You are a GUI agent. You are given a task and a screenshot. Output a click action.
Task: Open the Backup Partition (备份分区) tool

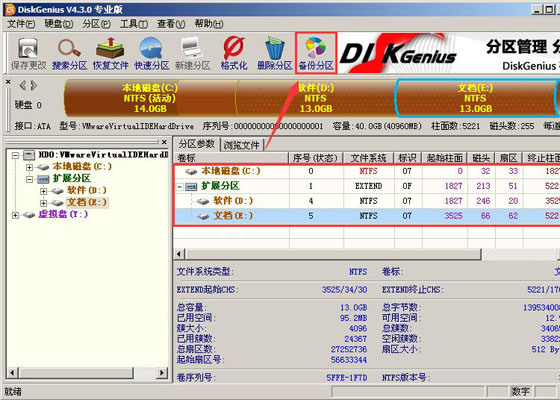click(x=316, y=54)
